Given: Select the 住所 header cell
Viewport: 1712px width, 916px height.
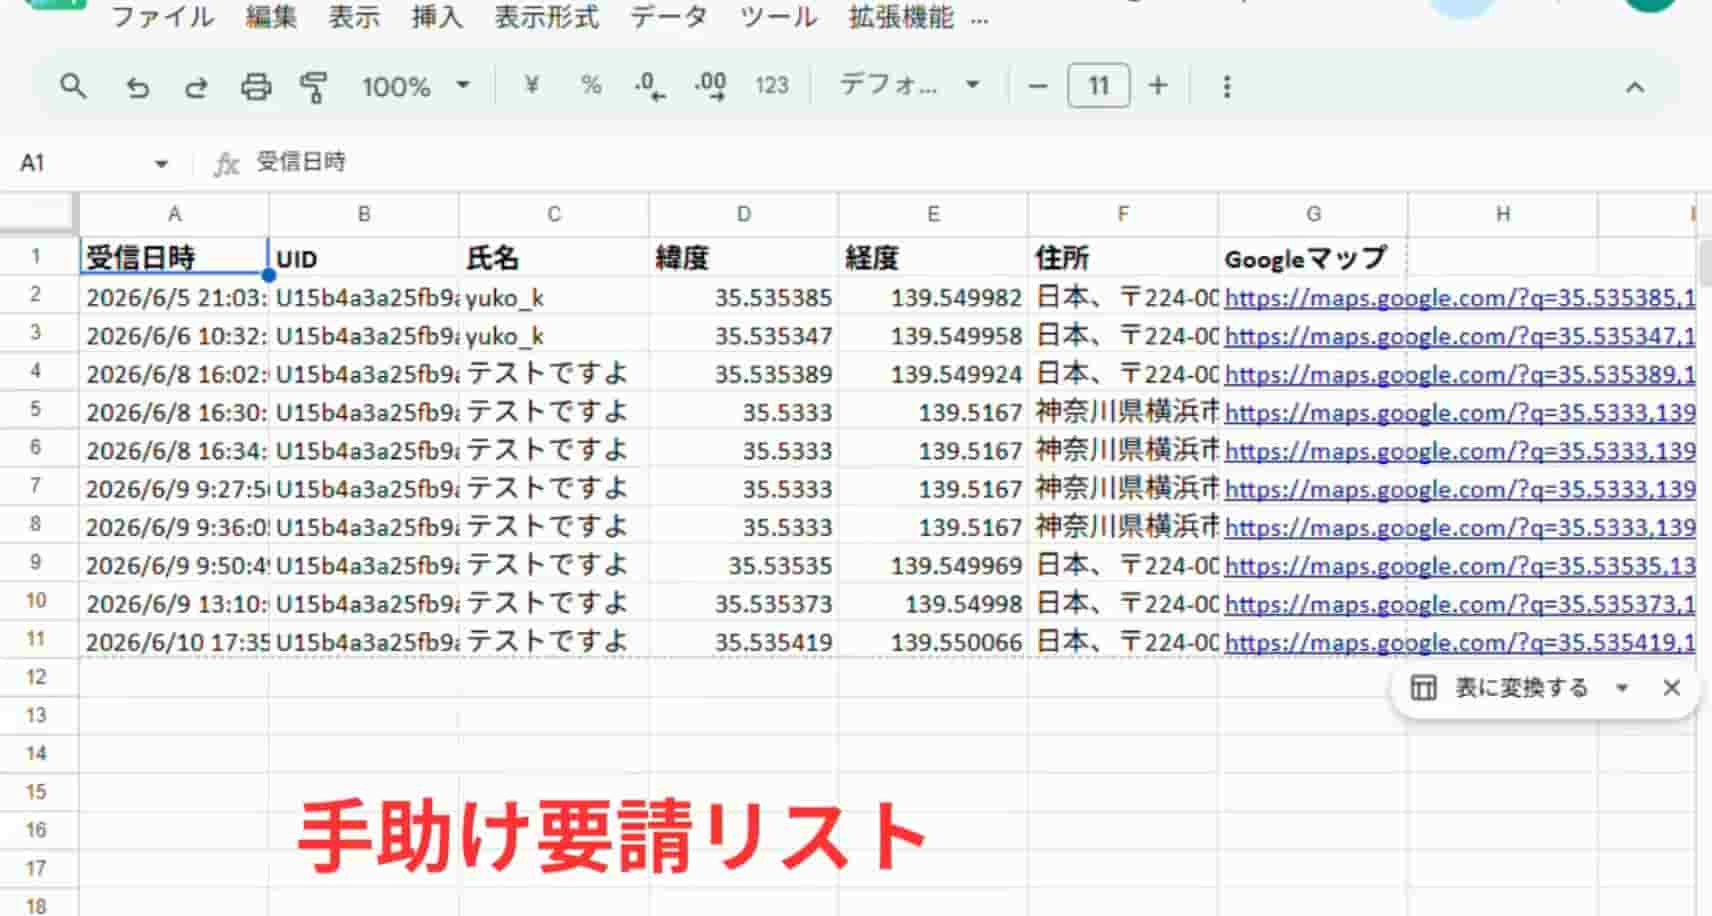Looking at the screenshot, I should (1123, 257).
